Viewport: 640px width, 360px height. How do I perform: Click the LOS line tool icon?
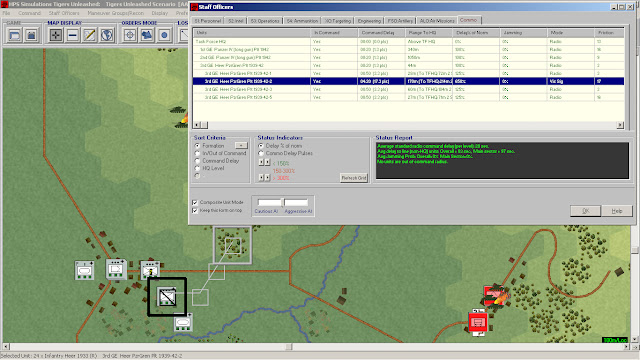(x=183, y=35)
